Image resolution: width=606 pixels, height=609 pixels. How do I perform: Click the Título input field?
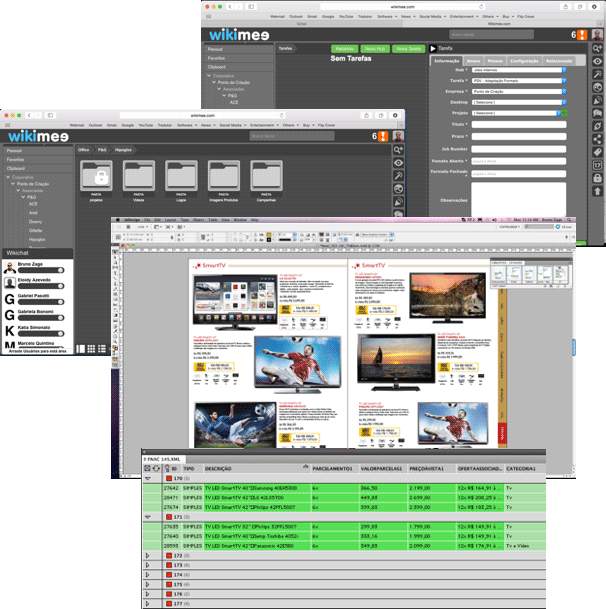pyautogui.click(x=519, y=125)
